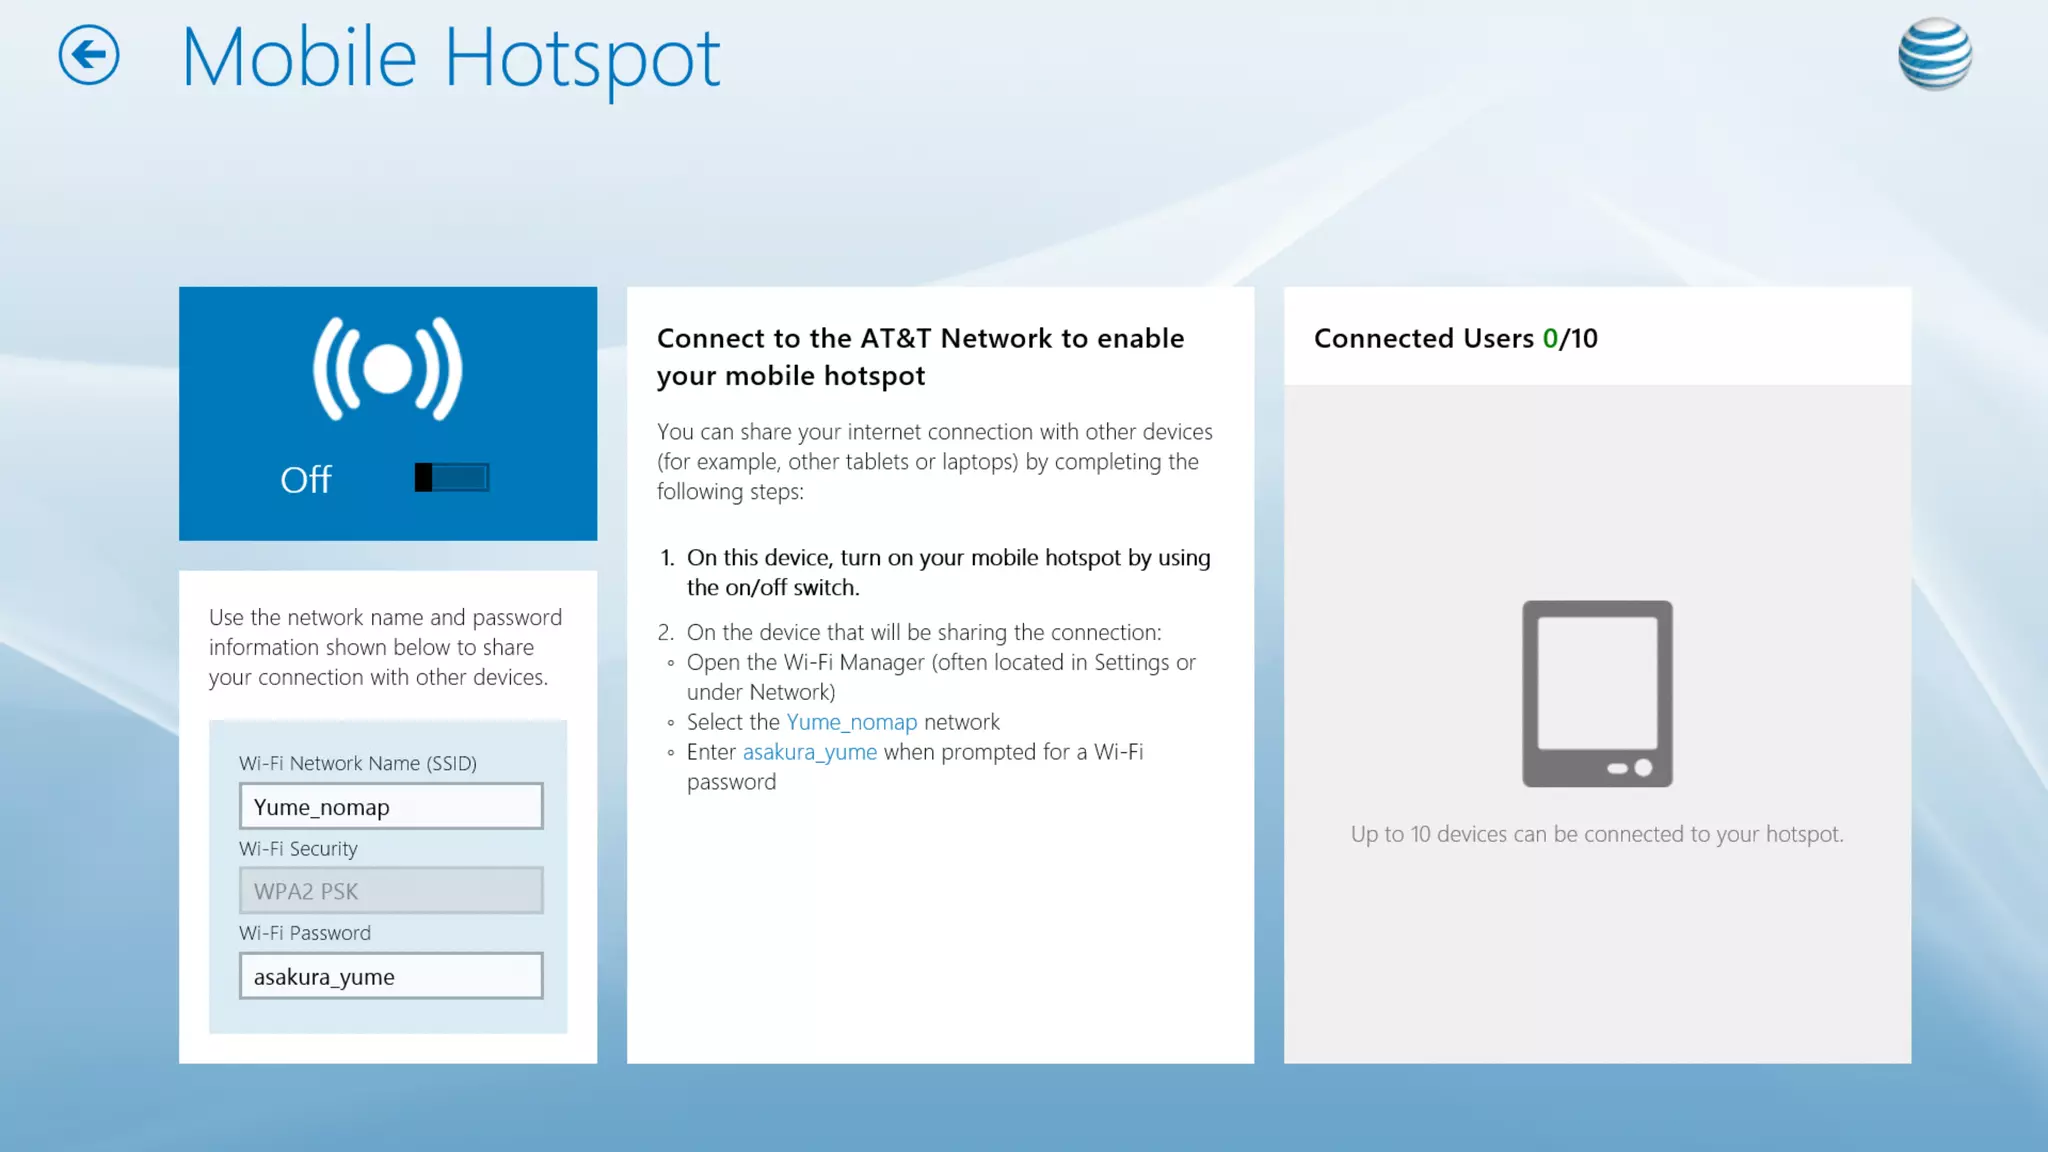Click the Wi-Fi Security label

pos(298,849)
